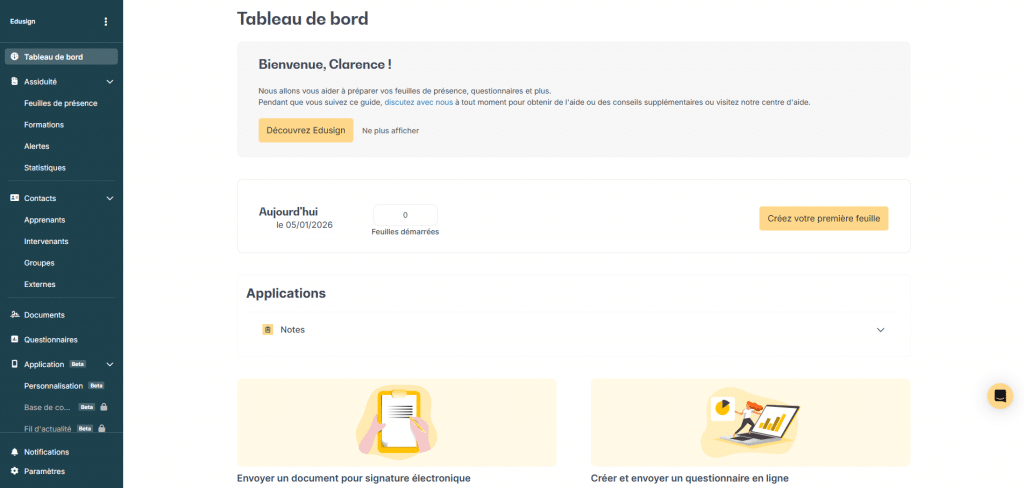The width and height of the screenshot is (1024, 488).
Task: Go to Tableau de bord
Action: (x=61, y=57)
